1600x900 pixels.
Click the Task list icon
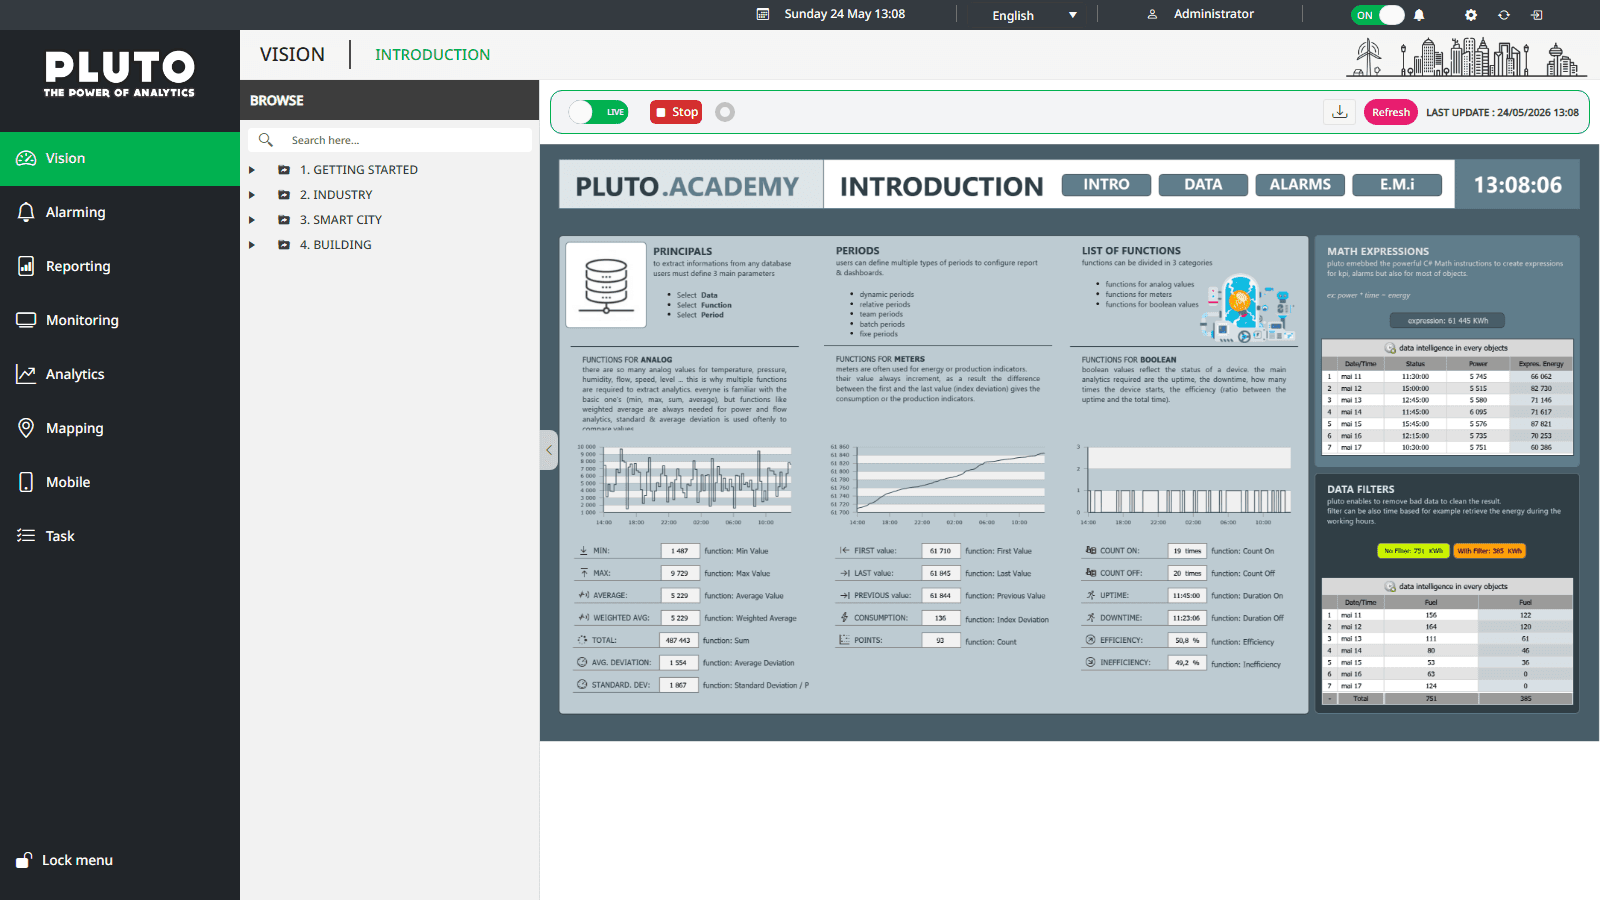(x=26, y=536)
